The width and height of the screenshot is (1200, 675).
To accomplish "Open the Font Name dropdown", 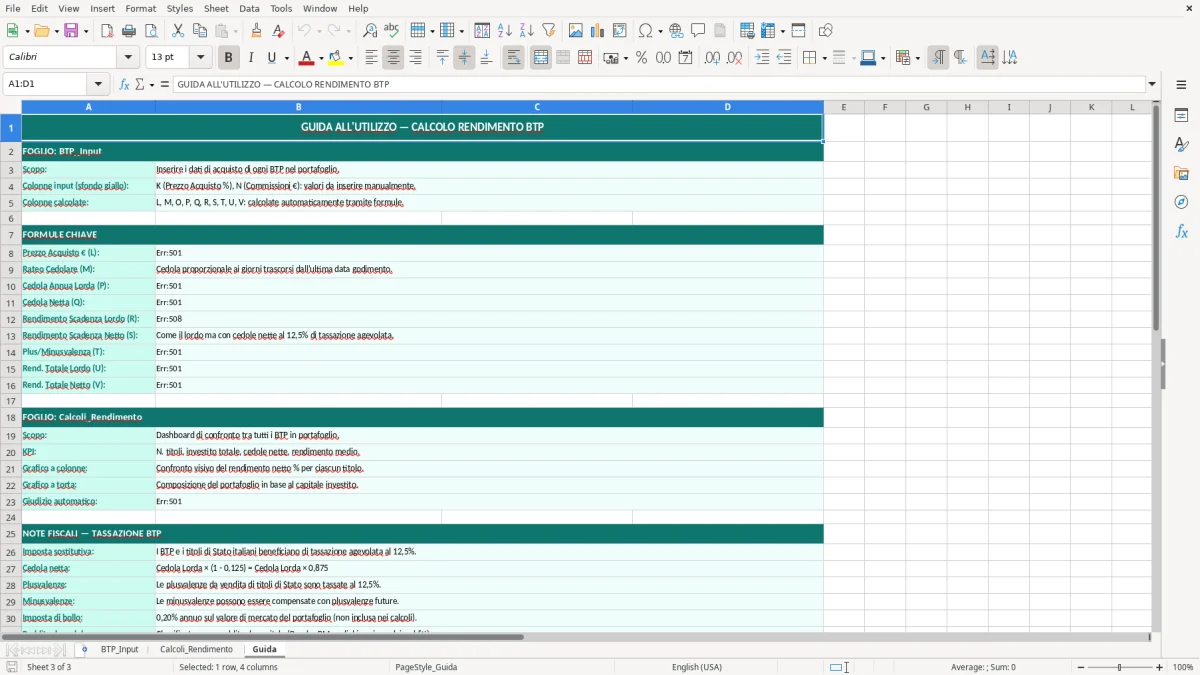I will (x=128, y=58).
